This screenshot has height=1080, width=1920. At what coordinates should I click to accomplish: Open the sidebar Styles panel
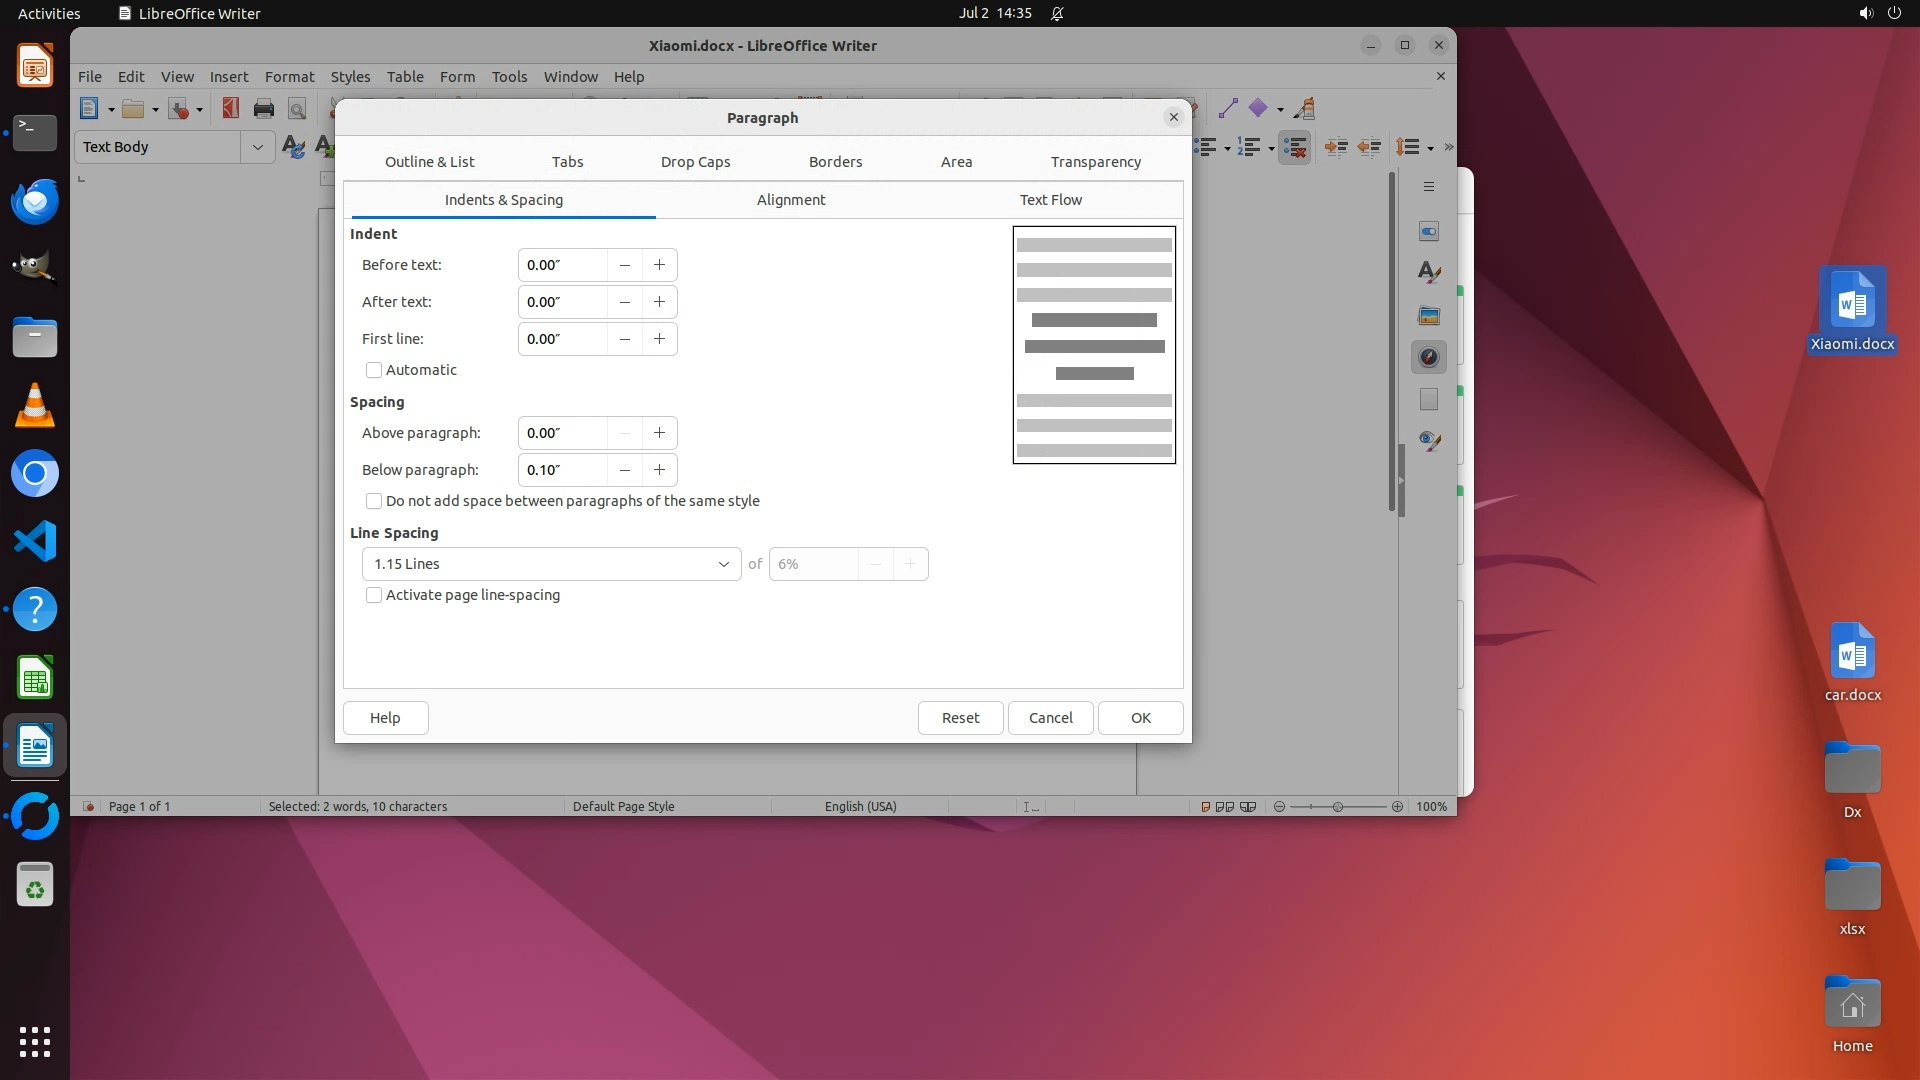coord(1429,273)
